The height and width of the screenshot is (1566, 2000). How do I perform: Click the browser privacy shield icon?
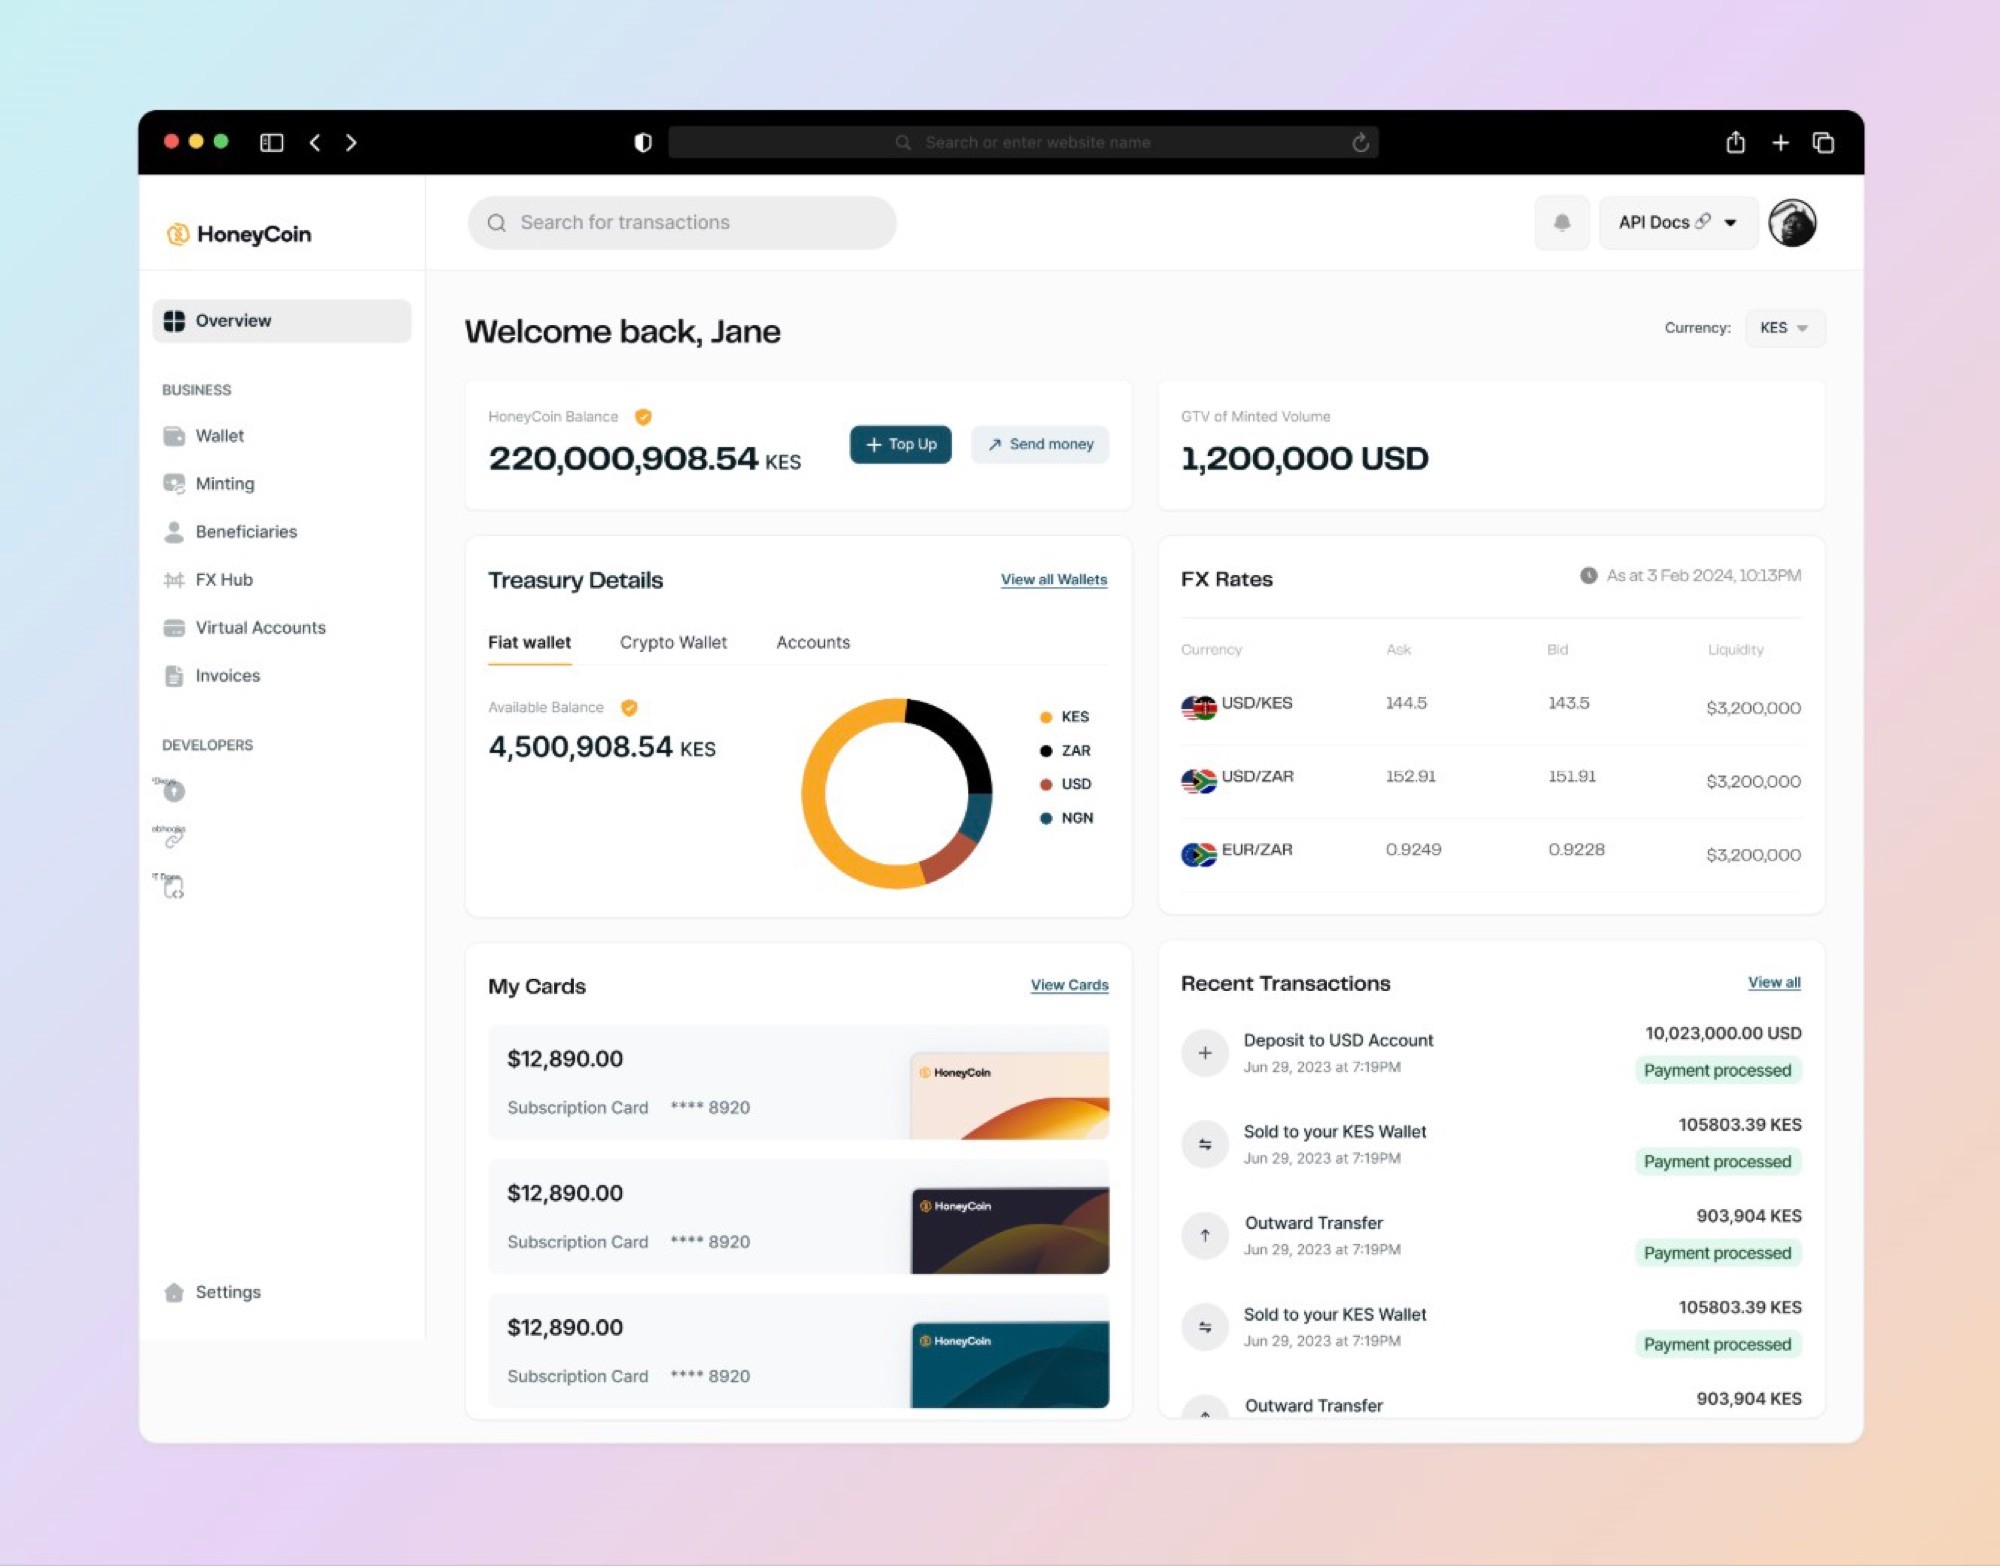pyautogui.click(x=643, y=143)
